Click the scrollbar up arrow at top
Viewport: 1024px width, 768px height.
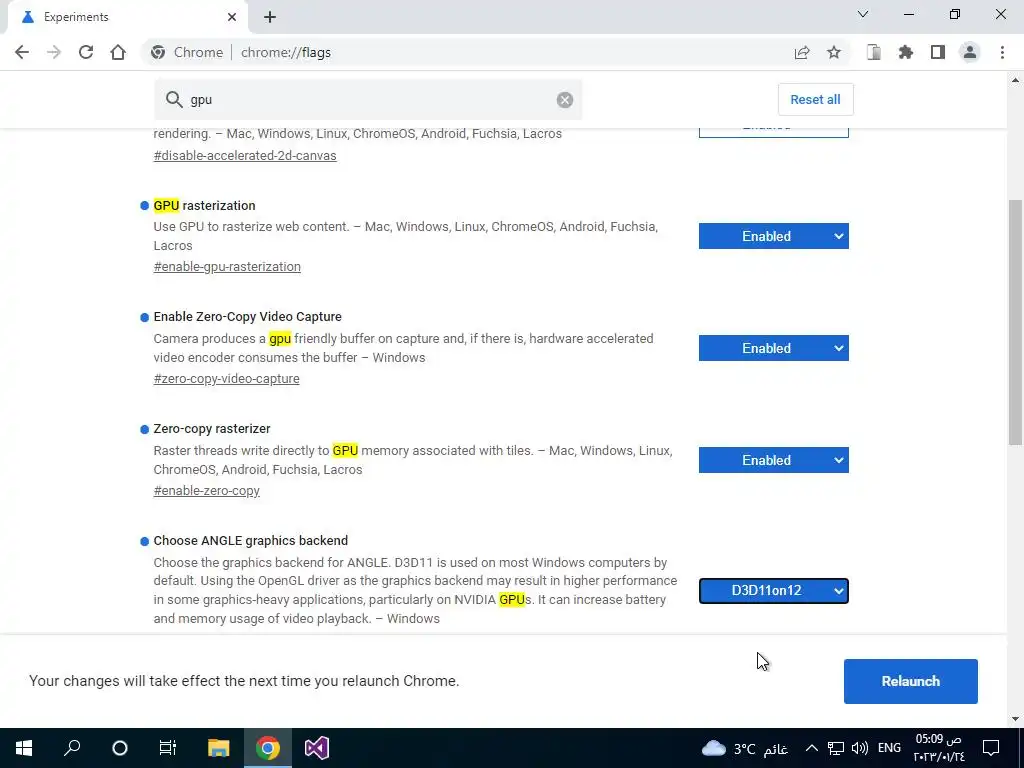[1015, 80]
